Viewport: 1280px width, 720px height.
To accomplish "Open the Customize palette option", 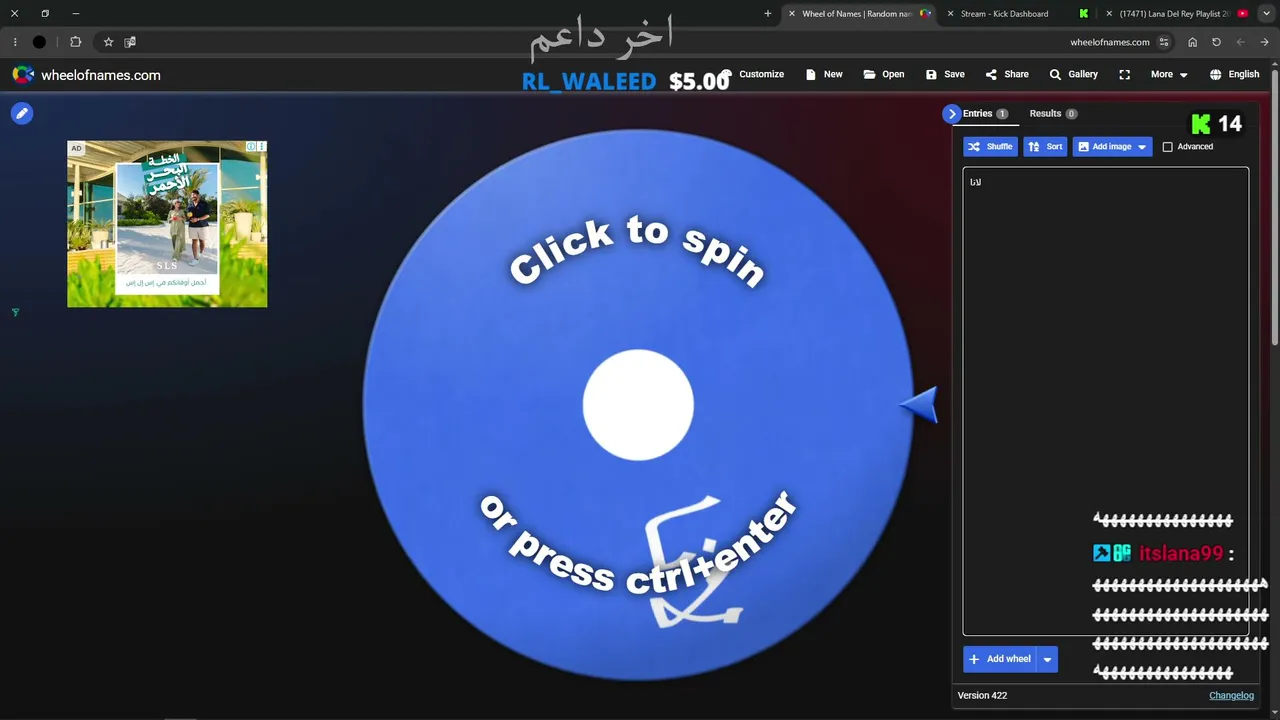I will [752, 74].
